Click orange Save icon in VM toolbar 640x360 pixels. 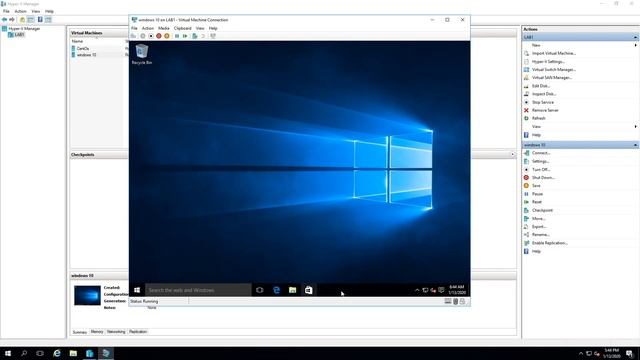click(167, 36)
